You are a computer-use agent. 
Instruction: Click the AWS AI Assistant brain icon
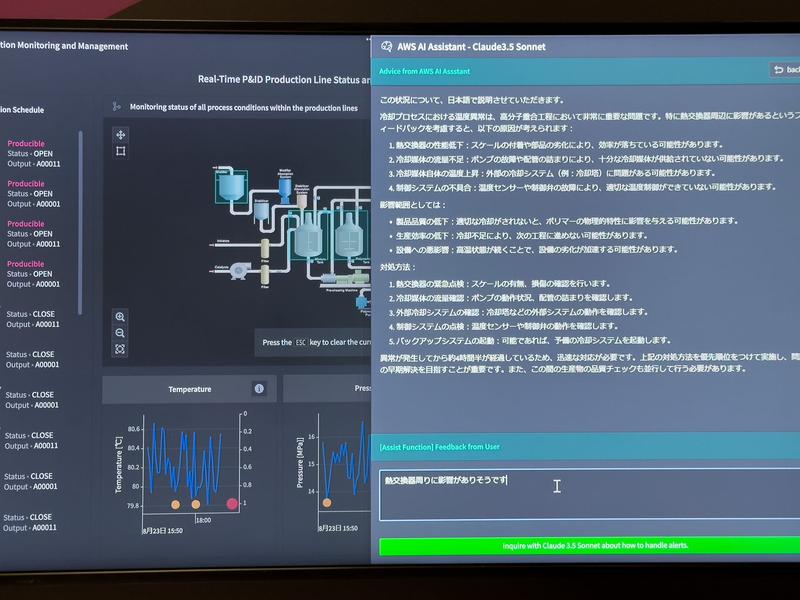click(386, 46)
